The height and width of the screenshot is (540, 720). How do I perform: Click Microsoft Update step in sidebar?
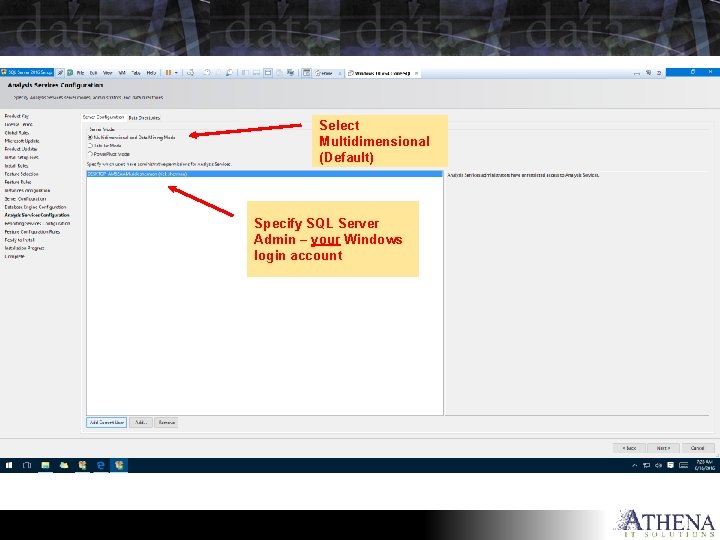click(x=22, y=141)
